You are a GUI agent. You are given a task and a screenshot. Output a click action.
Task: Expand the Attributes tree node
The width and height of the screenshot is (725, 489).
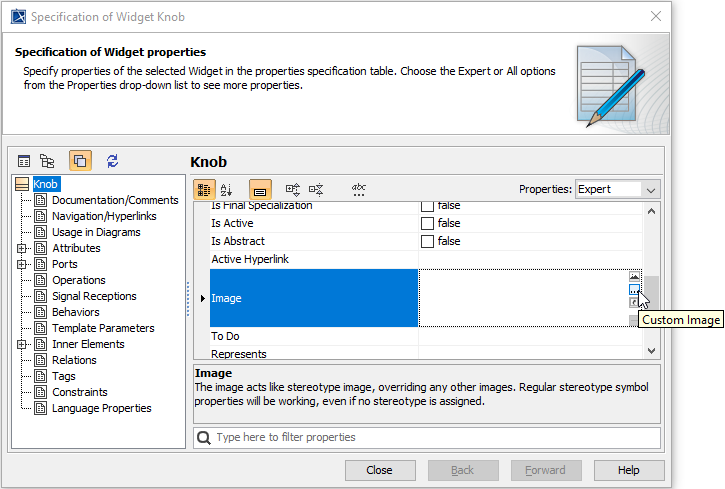click(x=21, y=248)
